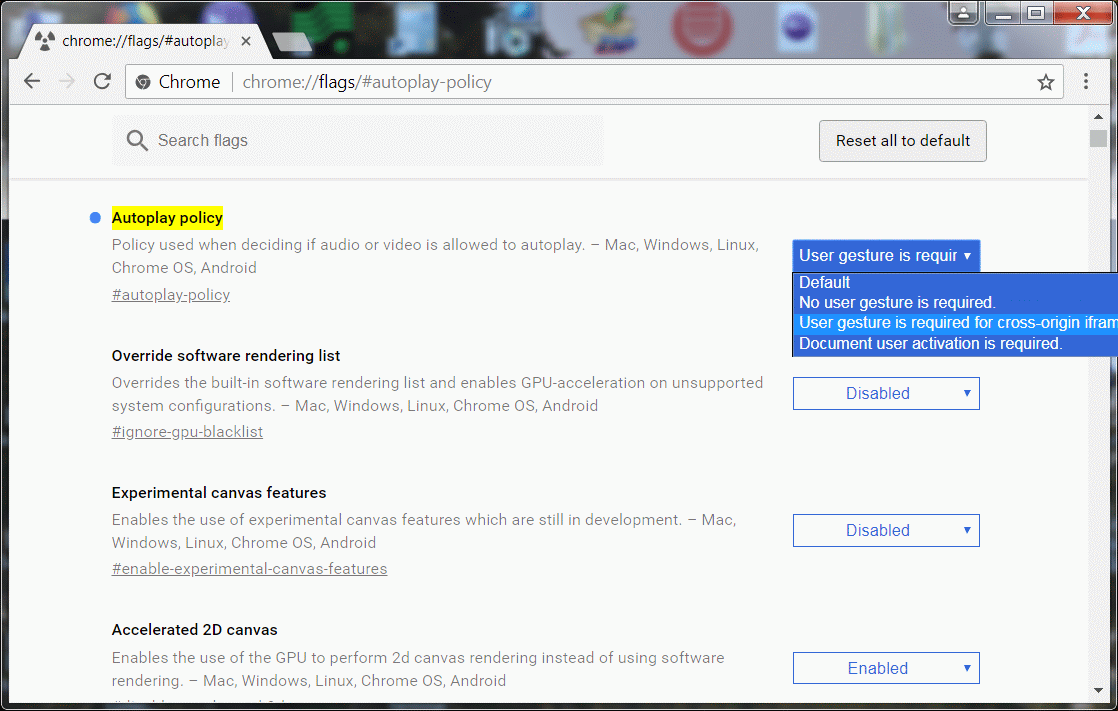Image resolution: width=1118 pixels, height=711 pixels.
Task: Click the search magnifier icon
Action: pyautogui.click(x=137, y=140)
